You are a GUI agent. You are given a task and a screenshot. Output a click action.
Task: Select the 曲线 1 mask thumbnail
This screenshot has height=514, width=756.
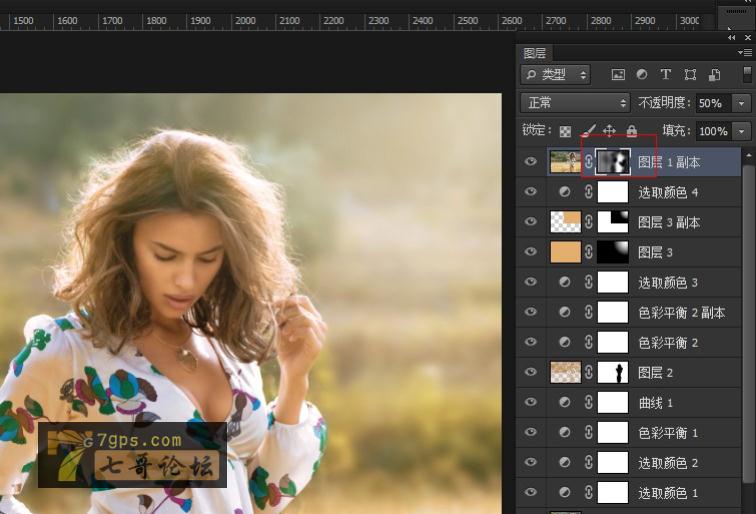[613, 402]
